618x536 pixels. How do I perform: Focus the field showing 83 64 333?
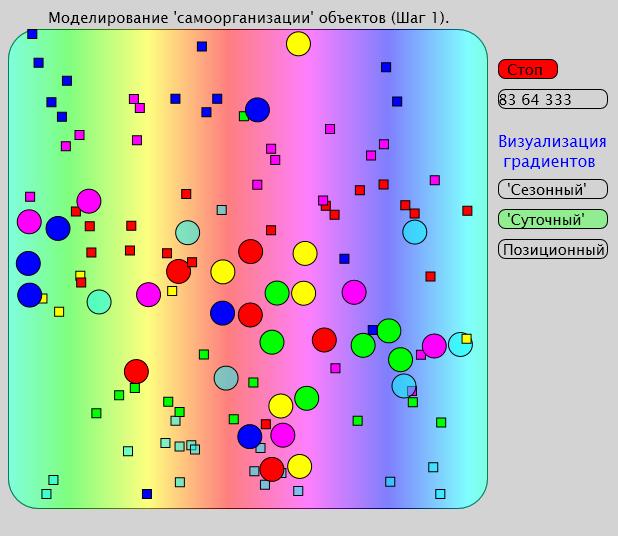(x=553, y=99)
